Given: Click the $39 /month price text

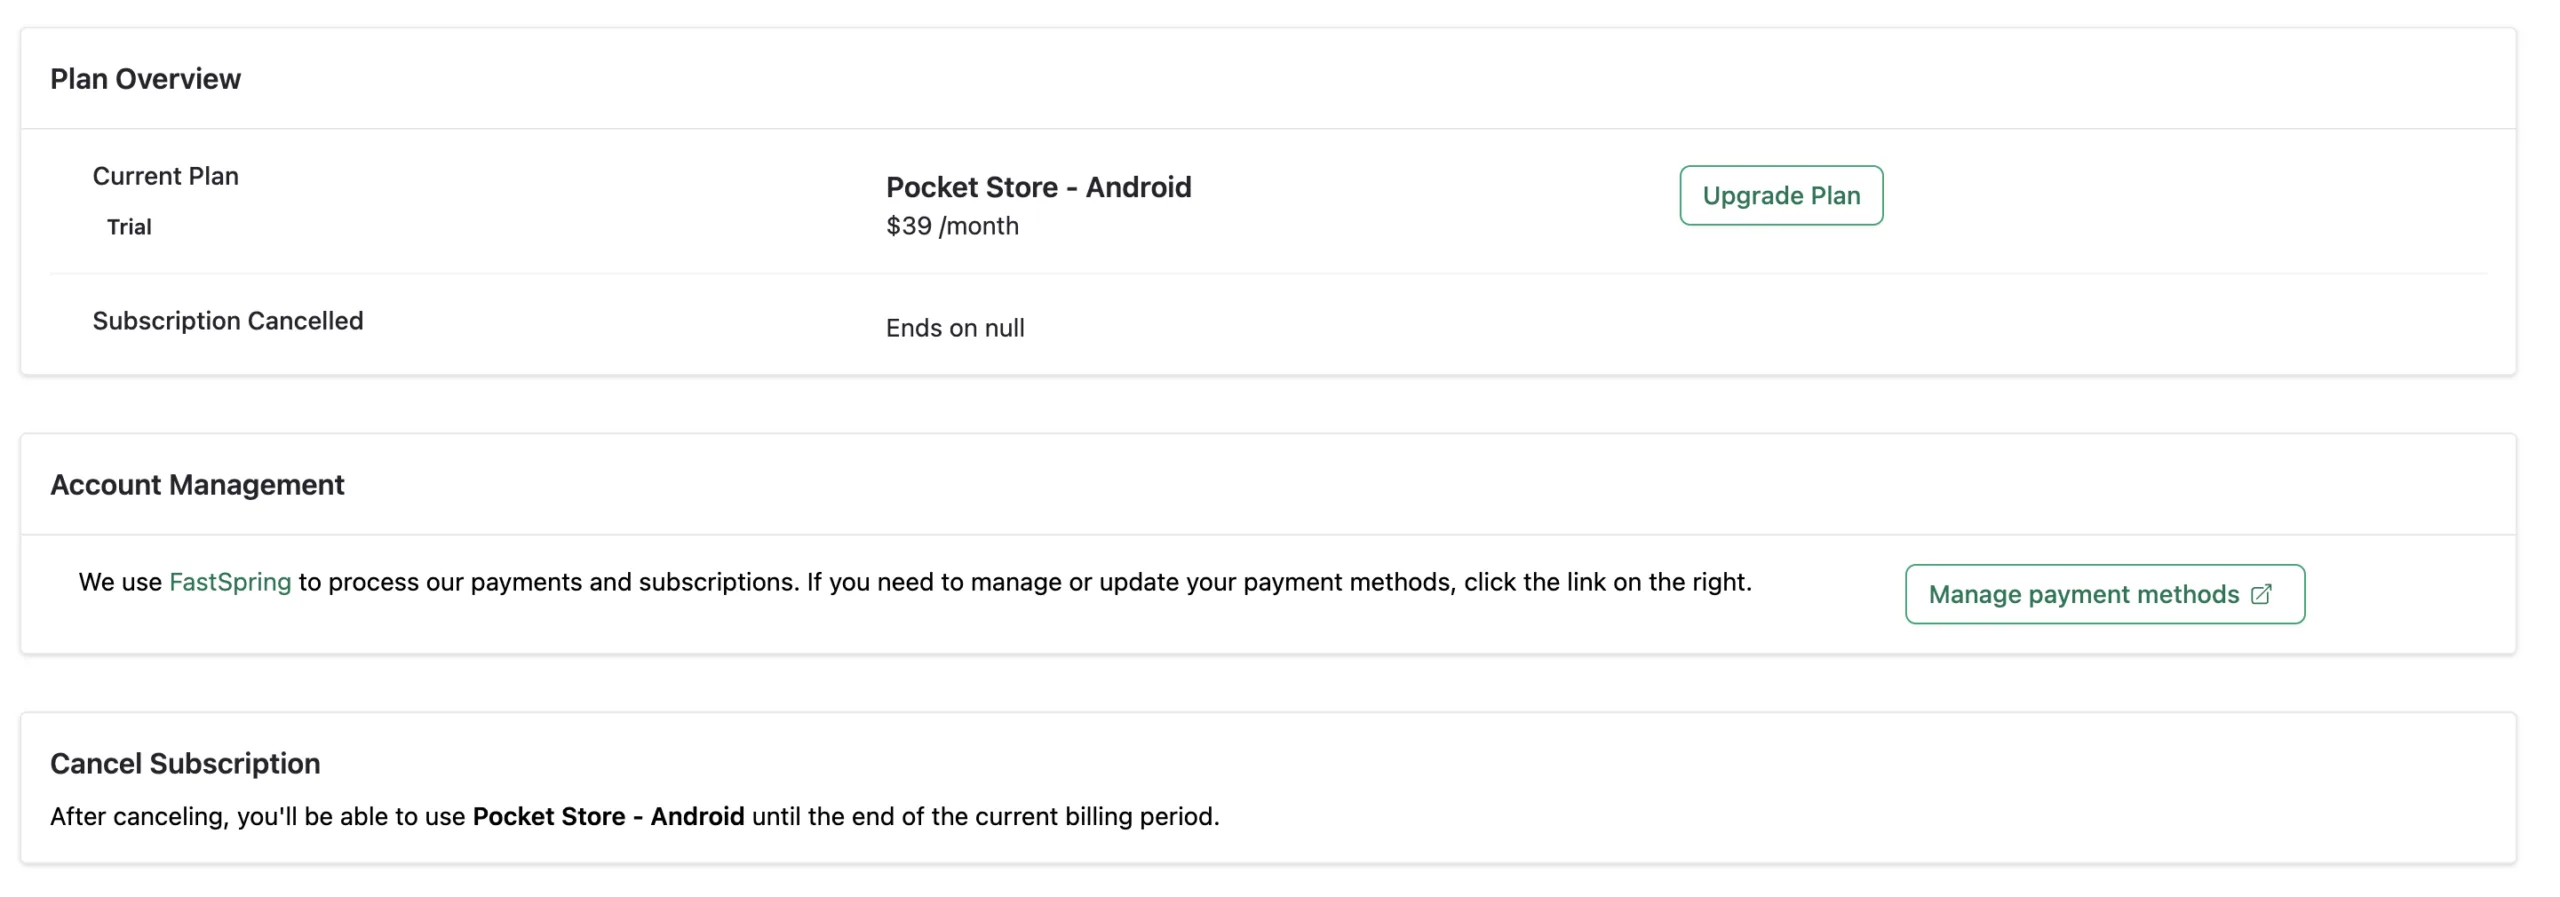Looking at the screenshot, I should click(952, 226).
